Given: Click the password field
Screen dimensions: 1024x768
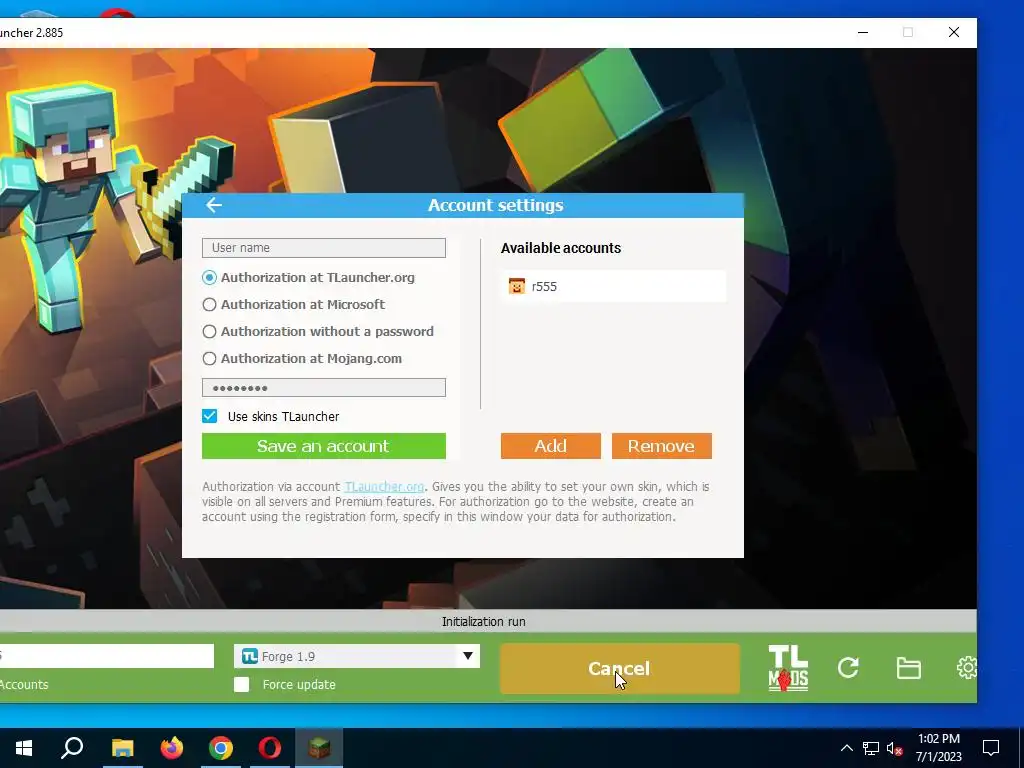Looking at the screenshot, I should [324, 388].
